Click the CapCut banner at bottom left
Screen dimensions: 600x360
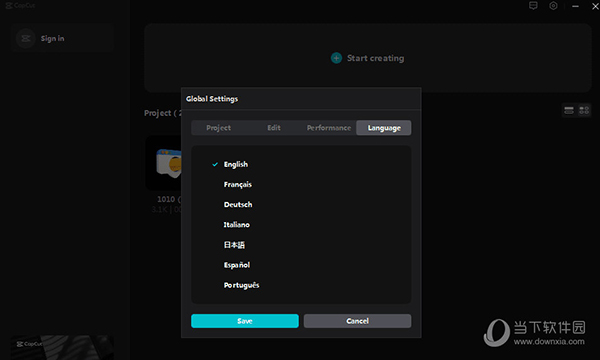[x=62, y=347]
